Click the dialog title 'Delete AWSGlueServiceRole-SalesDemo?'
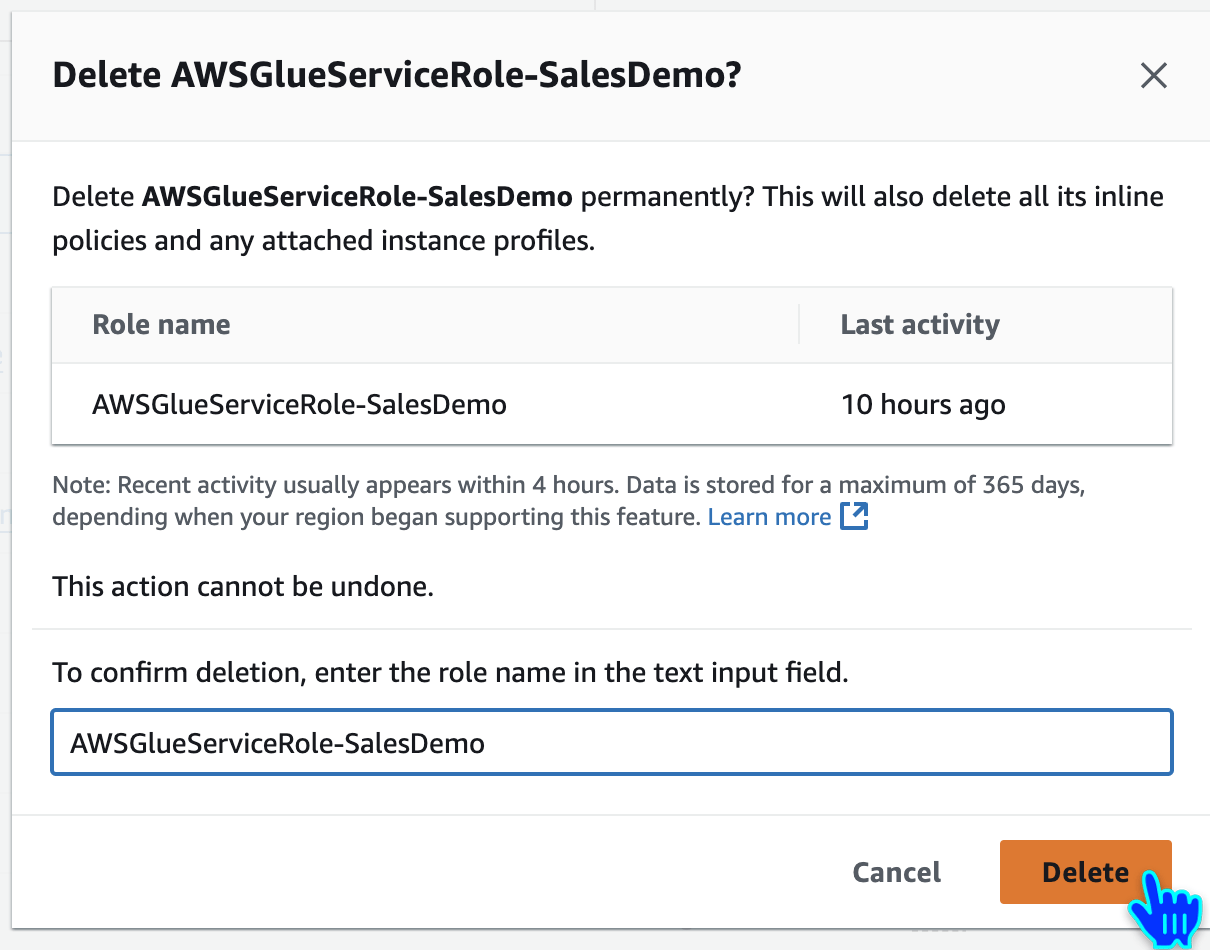 [x=396, y=76]
